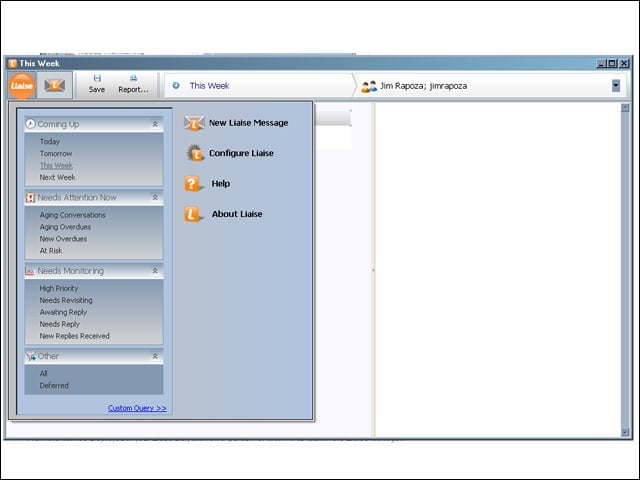Save using the floppy disk button
The width and height of the screenshot is (640, 480).
[x=97, y=84]
